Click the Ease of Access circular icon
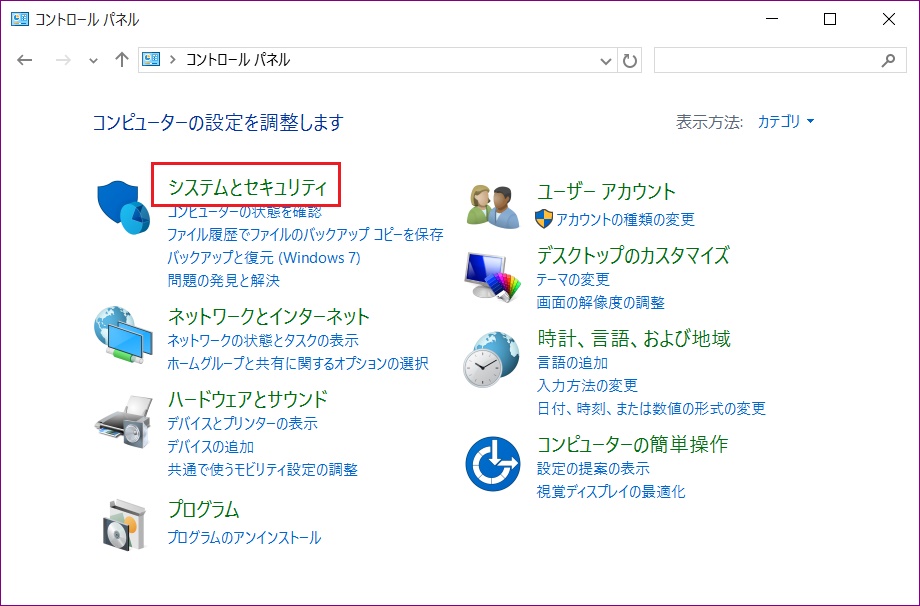Viewport: 920px width, 606px height. coord(493,463)
